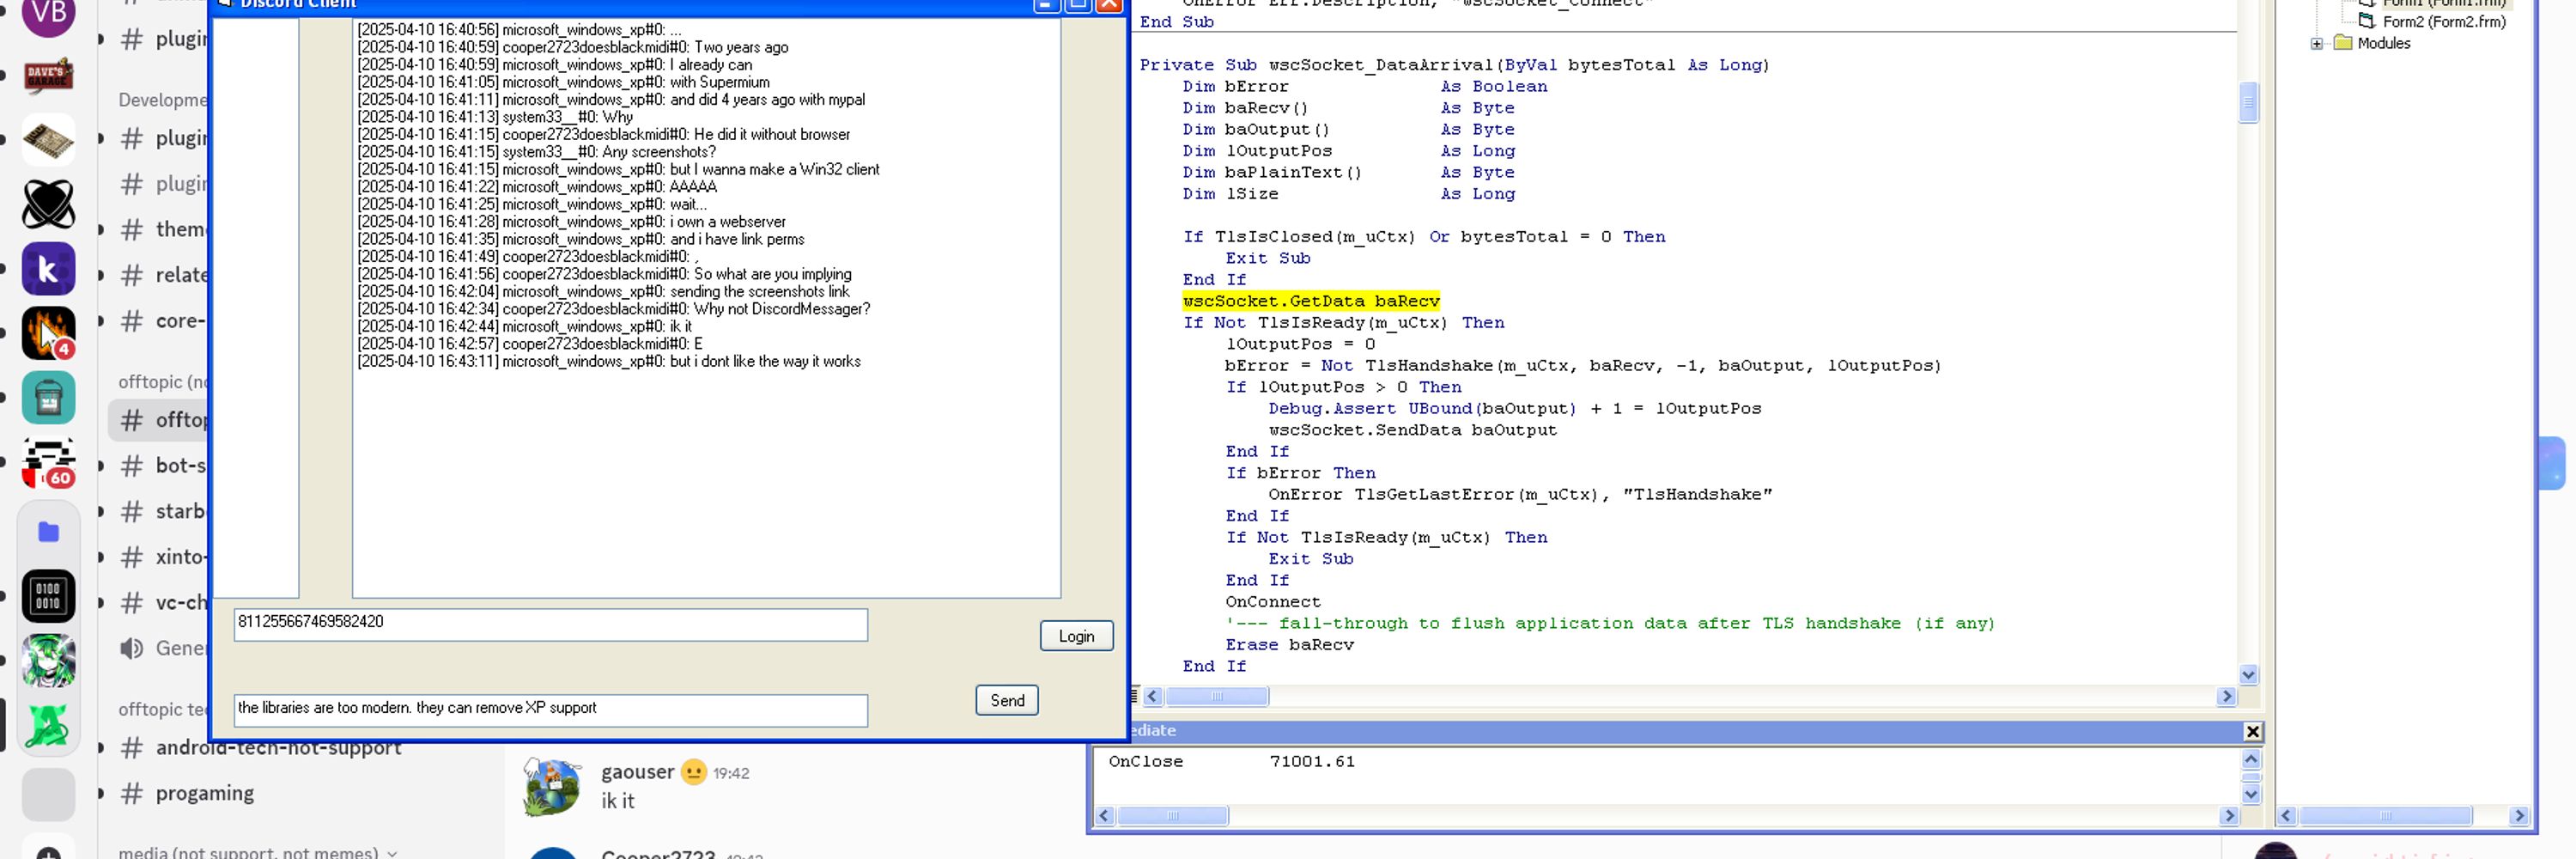Expand the Modules folder node
The height and width of the screenshot is (859, 2576).
pos(2317,43)
